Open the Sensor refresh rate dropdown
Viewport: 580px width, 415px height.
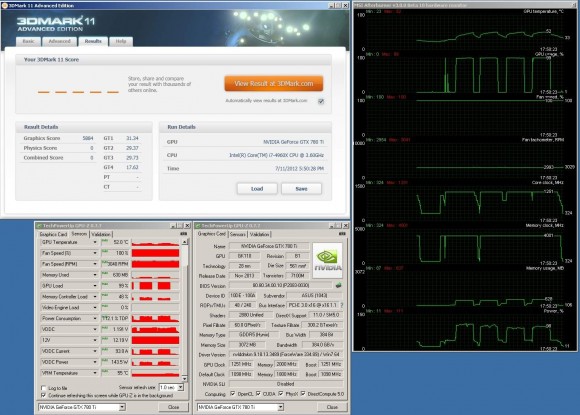click(x=180, y=387)
